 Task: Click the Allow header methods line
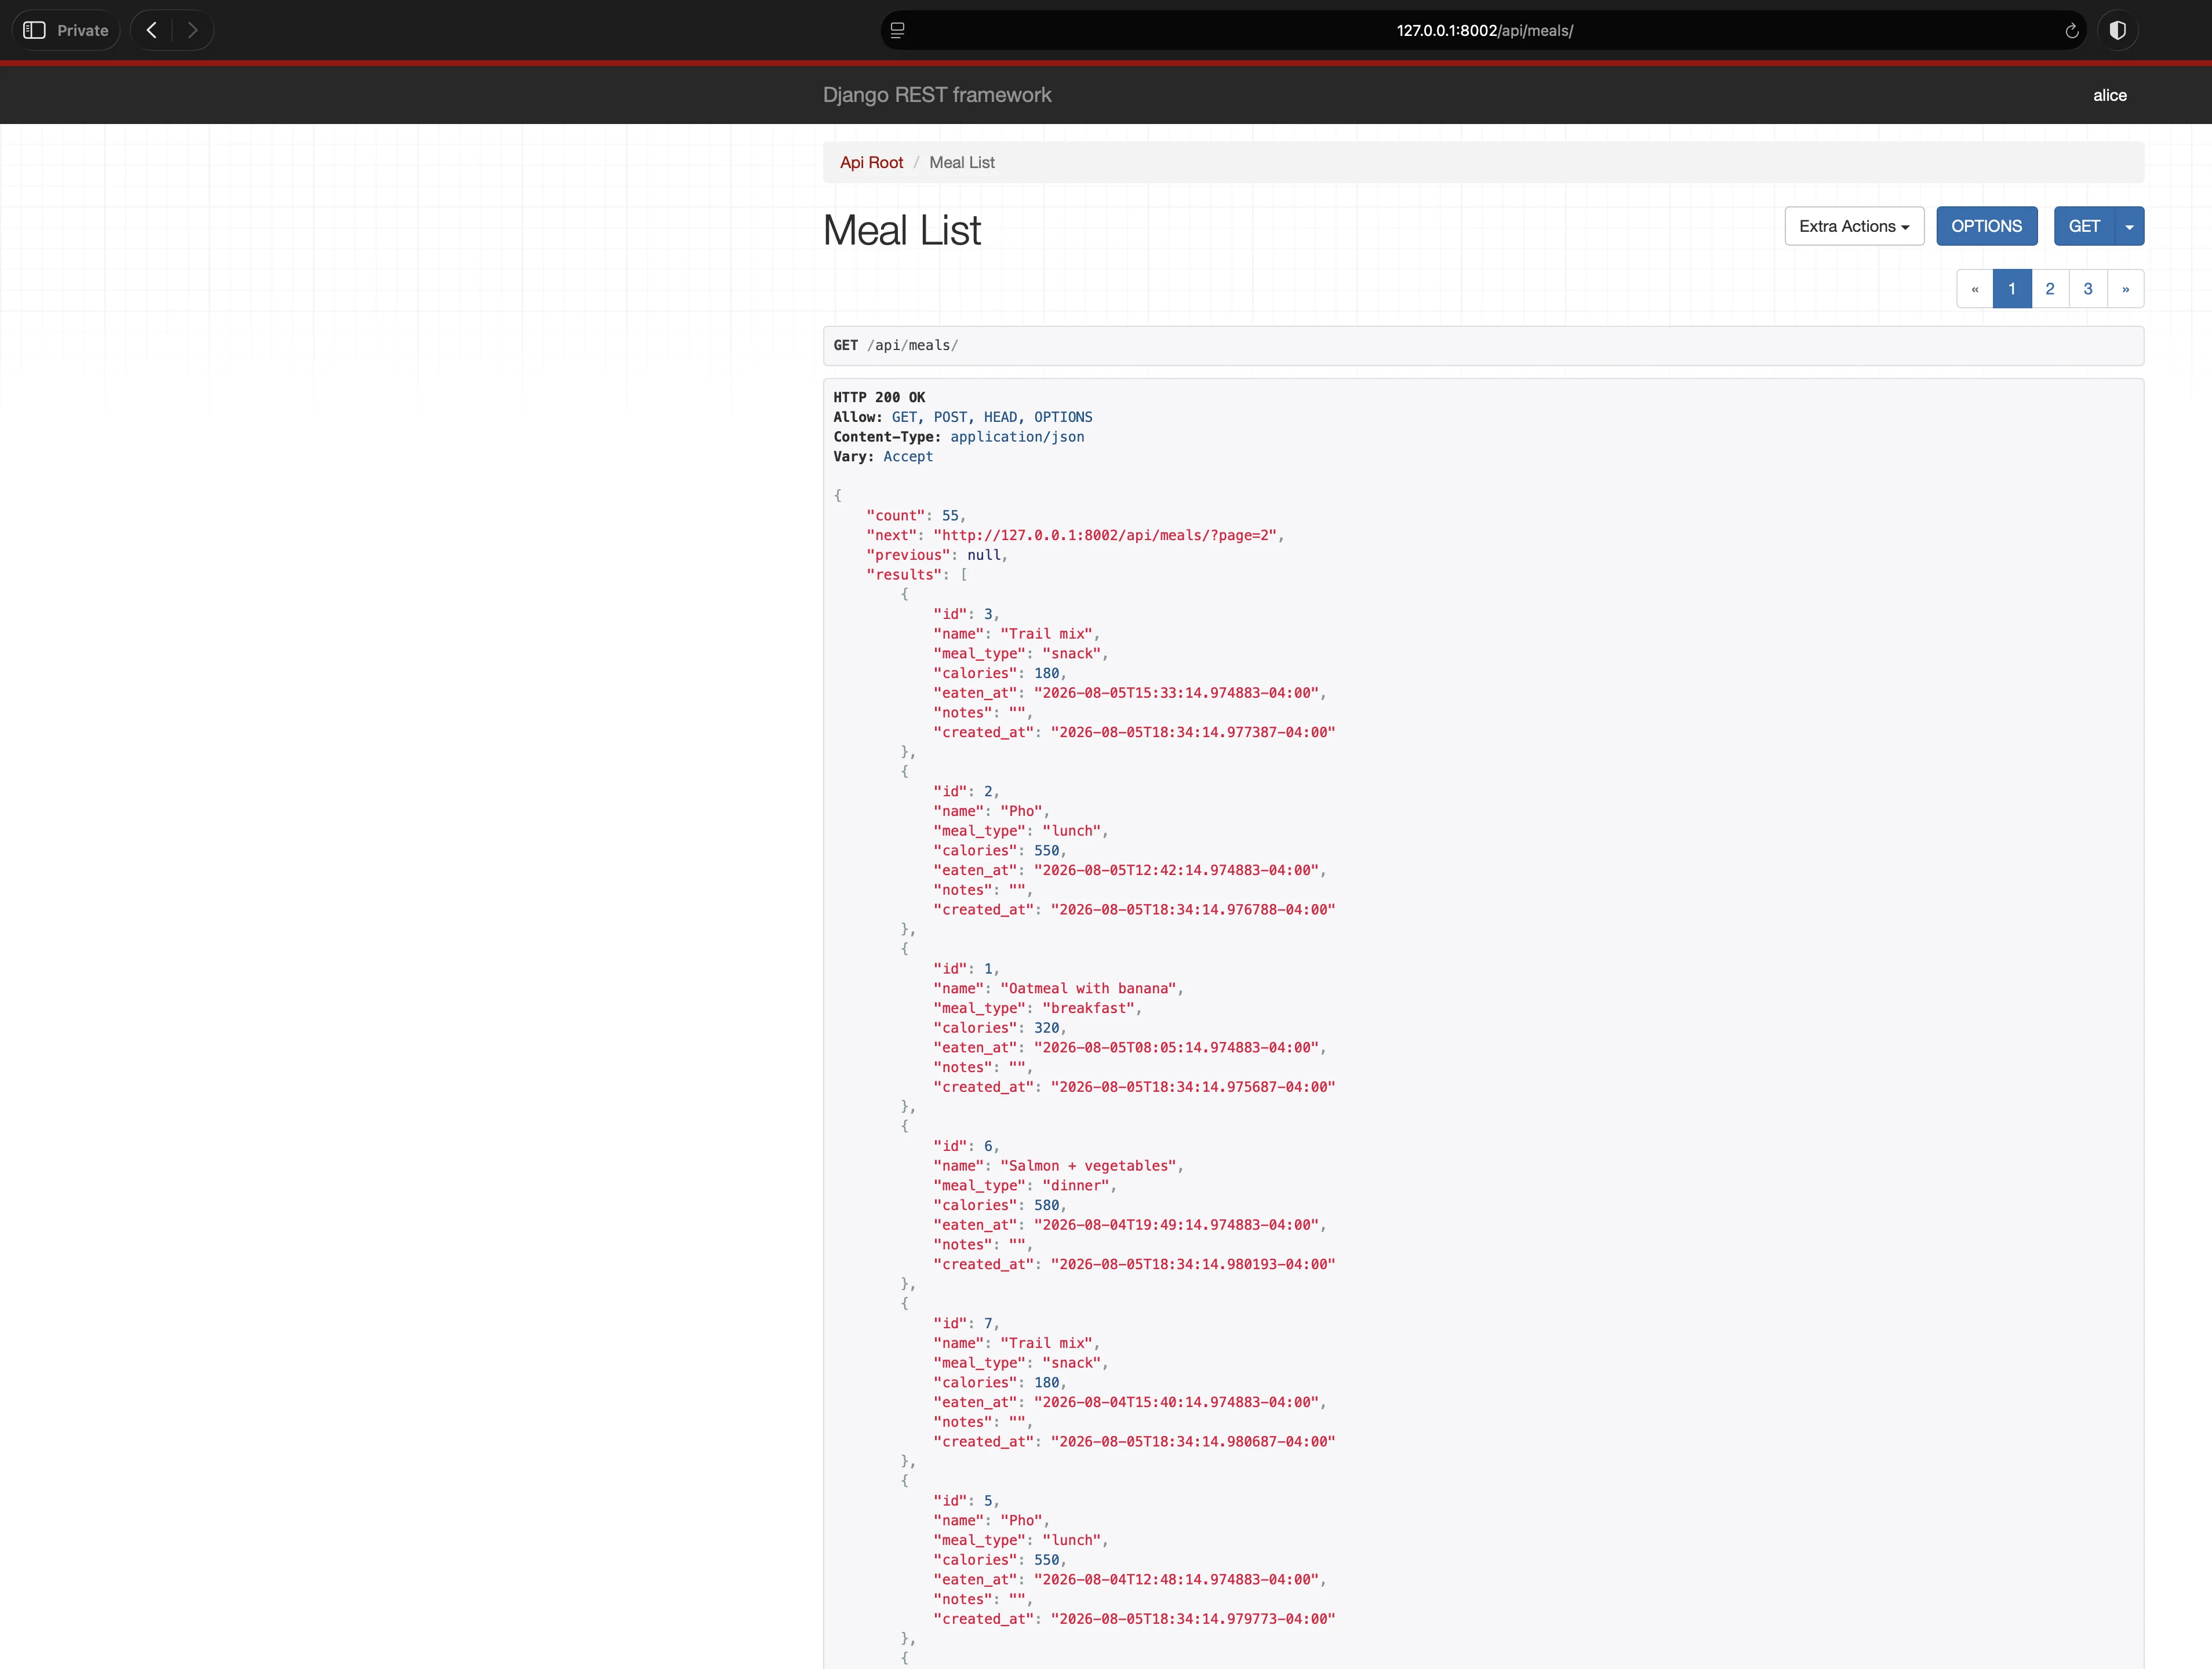pos(962,417)
